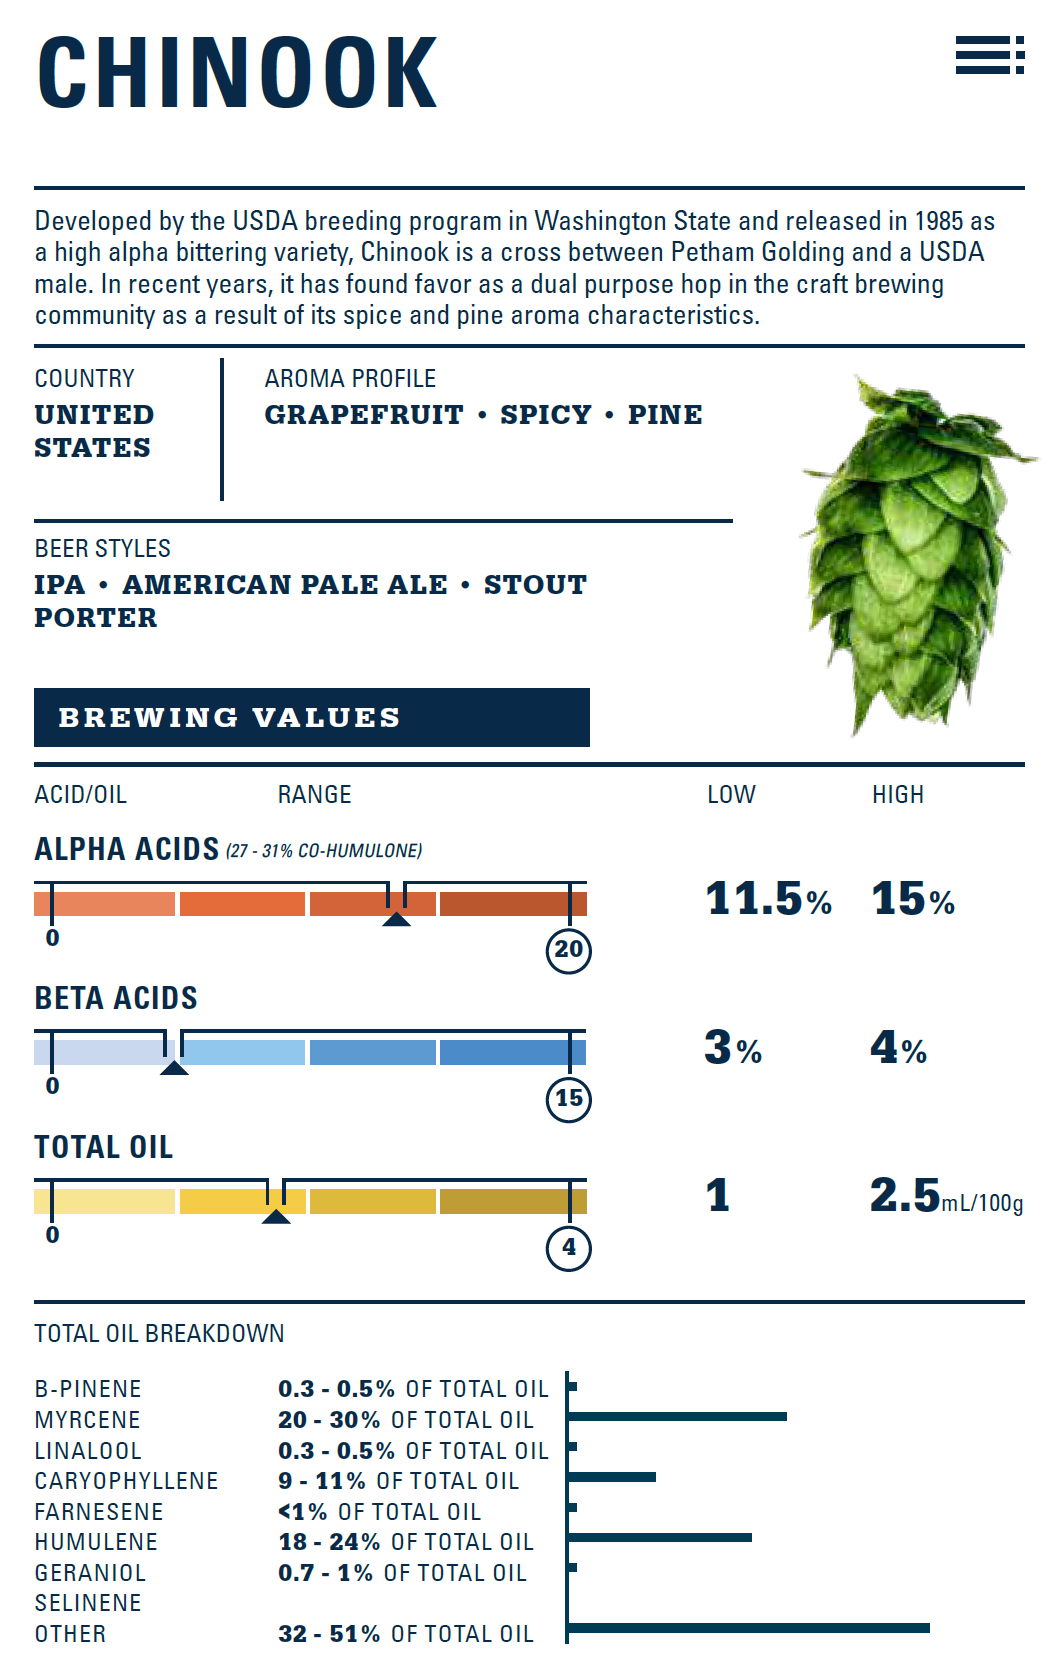Viewport: 1063px width, 1665px height.
Task: Click the Brewing Values banner
Action: tap(311, 717)
